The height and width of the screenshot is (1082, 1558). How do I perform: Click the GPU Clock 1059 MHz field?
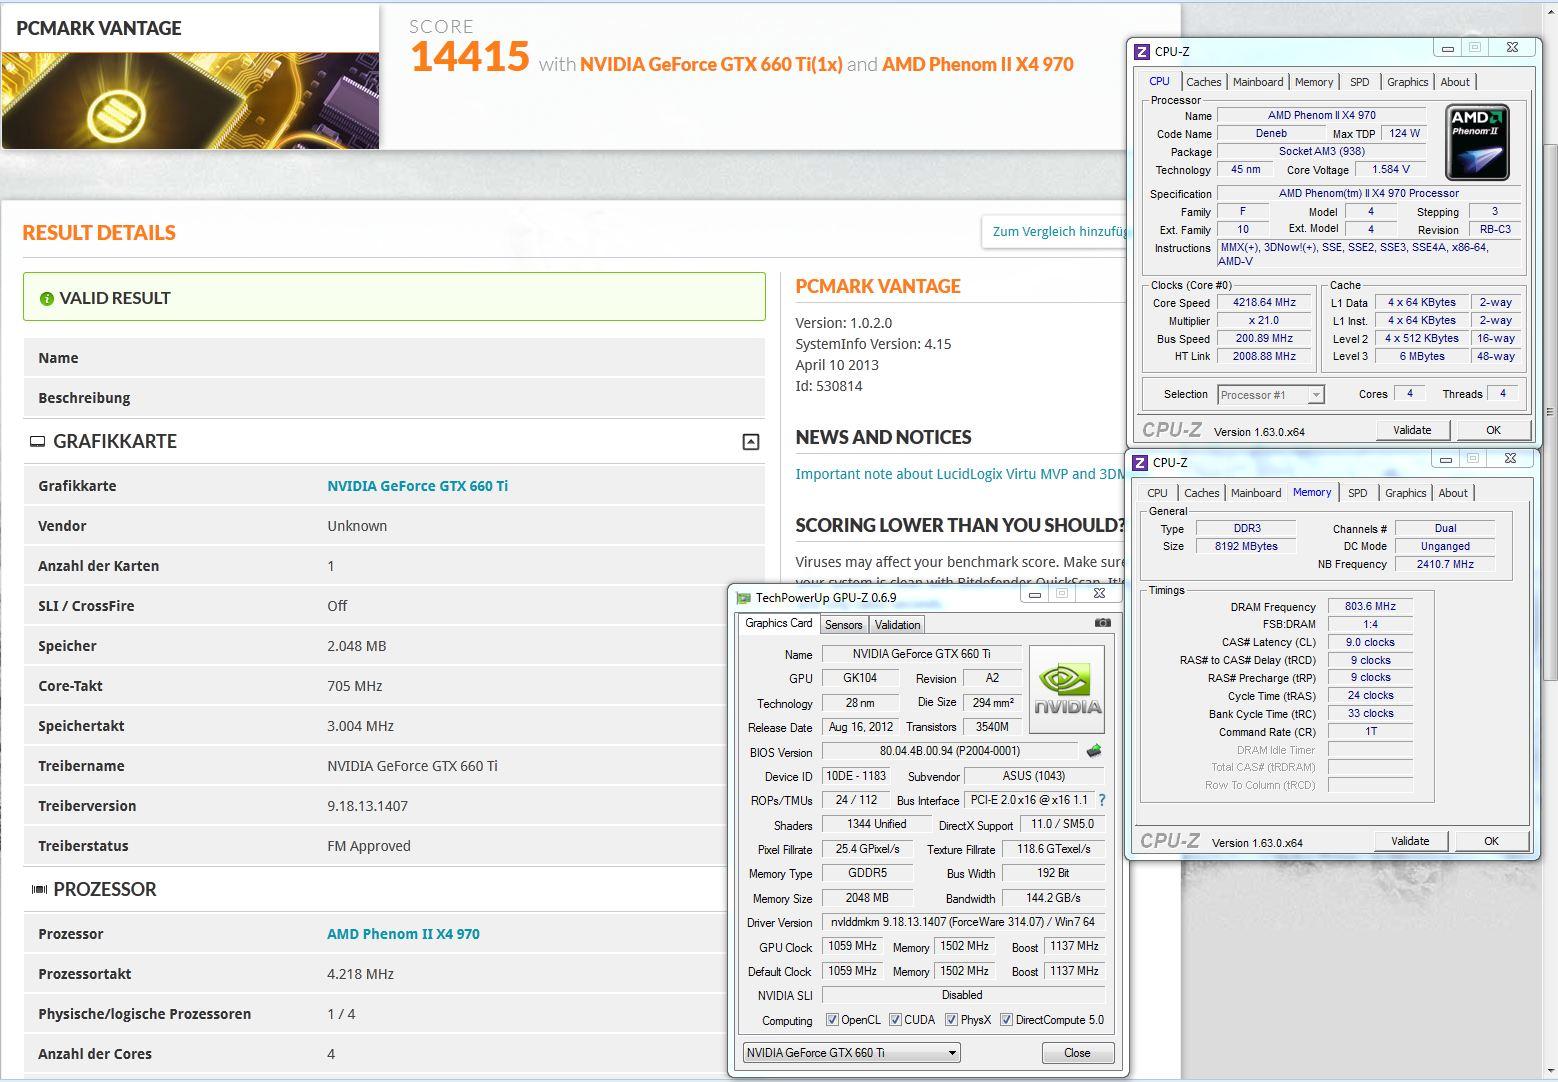coord(852,946)
